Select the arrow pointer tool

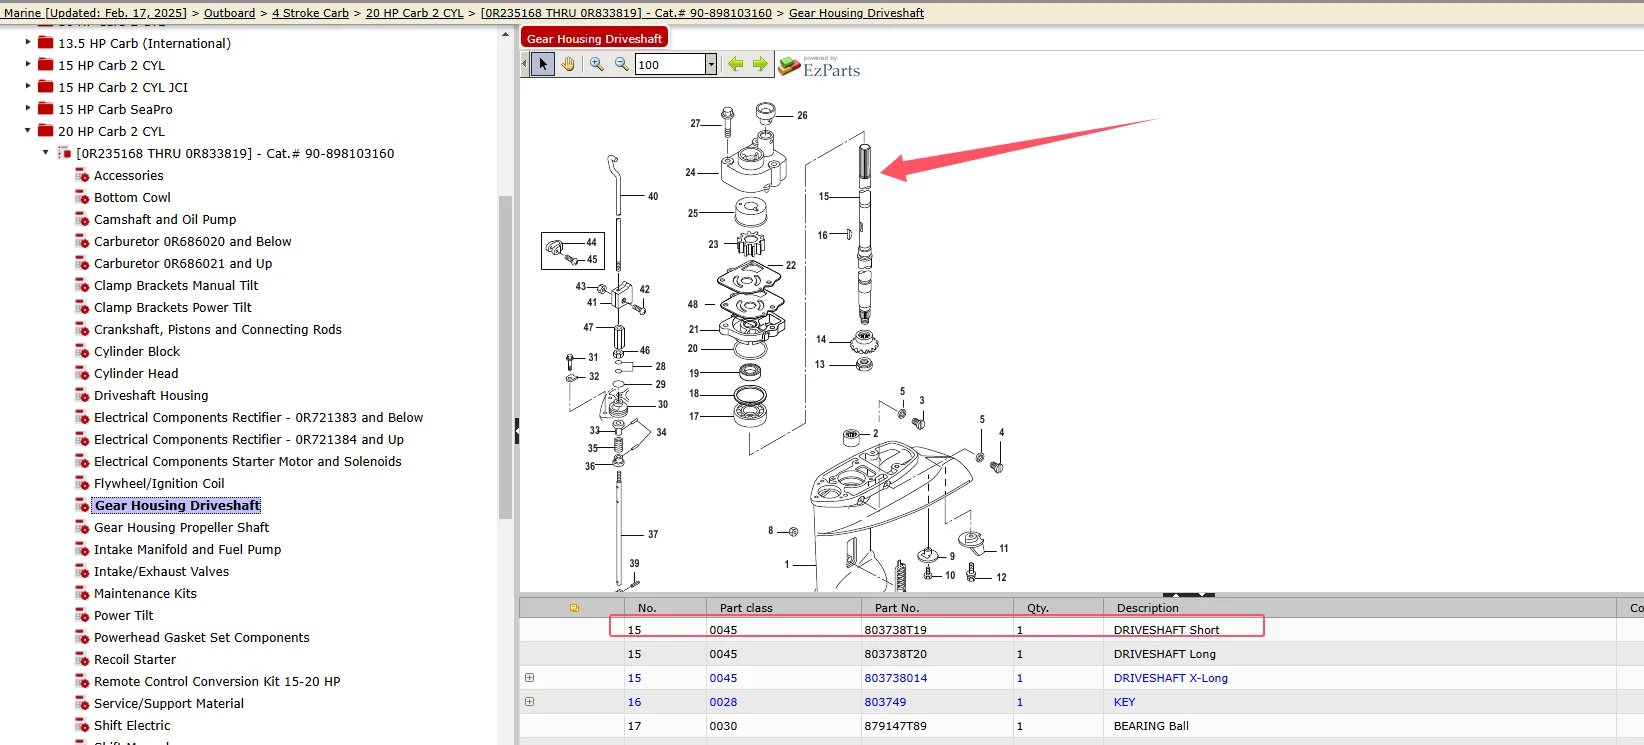543,64
